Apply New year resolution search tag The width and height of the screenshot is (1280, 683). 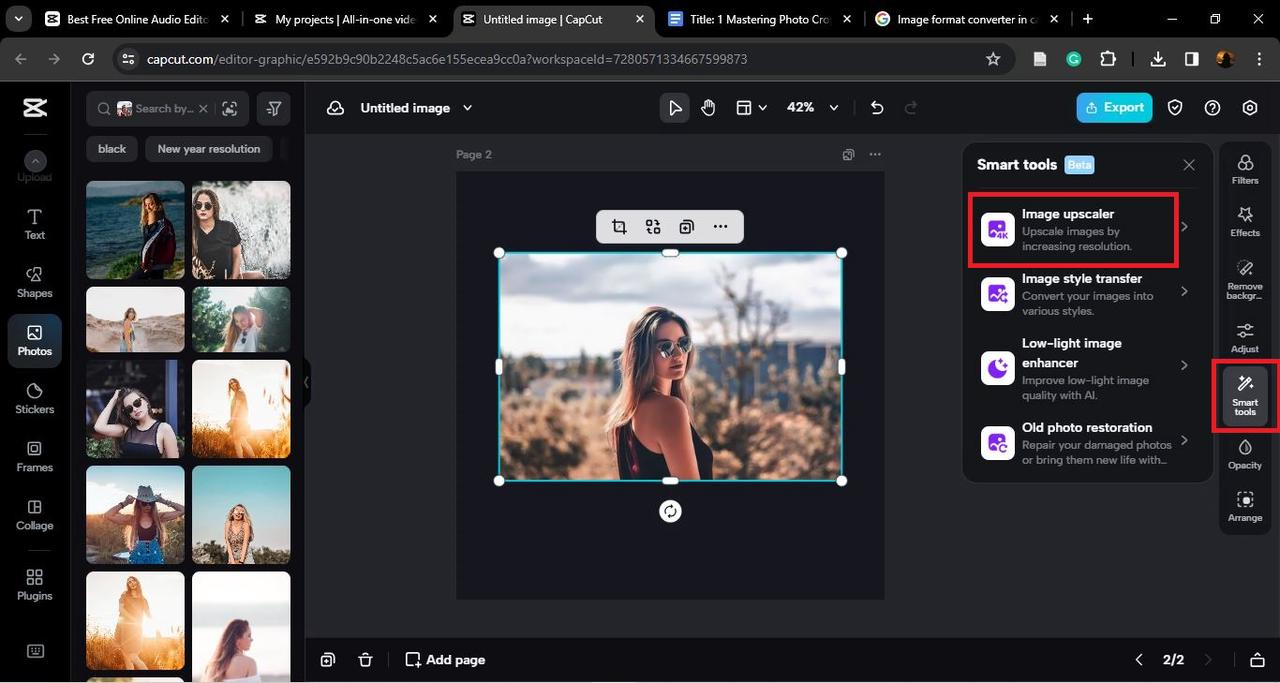pyautogui.click(x=209, y=149)
